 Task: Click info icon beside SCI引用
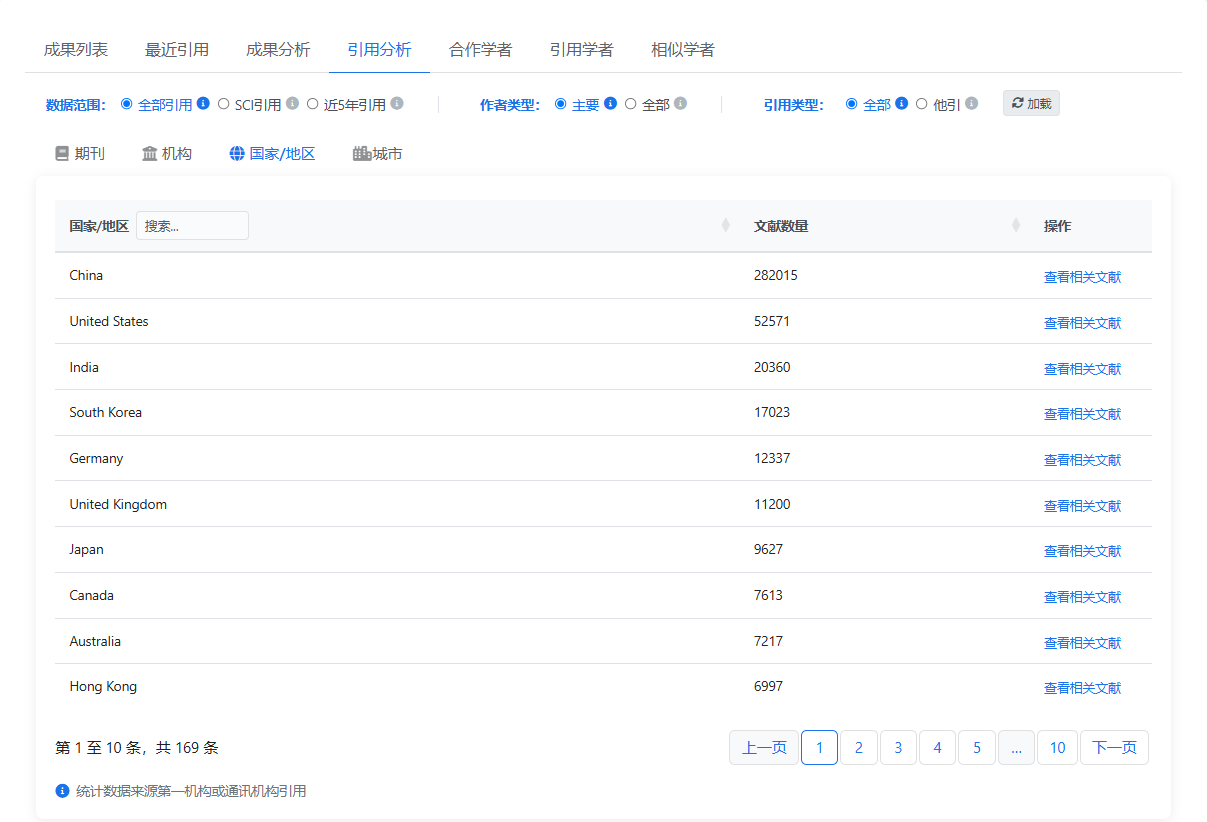(292, 103)
